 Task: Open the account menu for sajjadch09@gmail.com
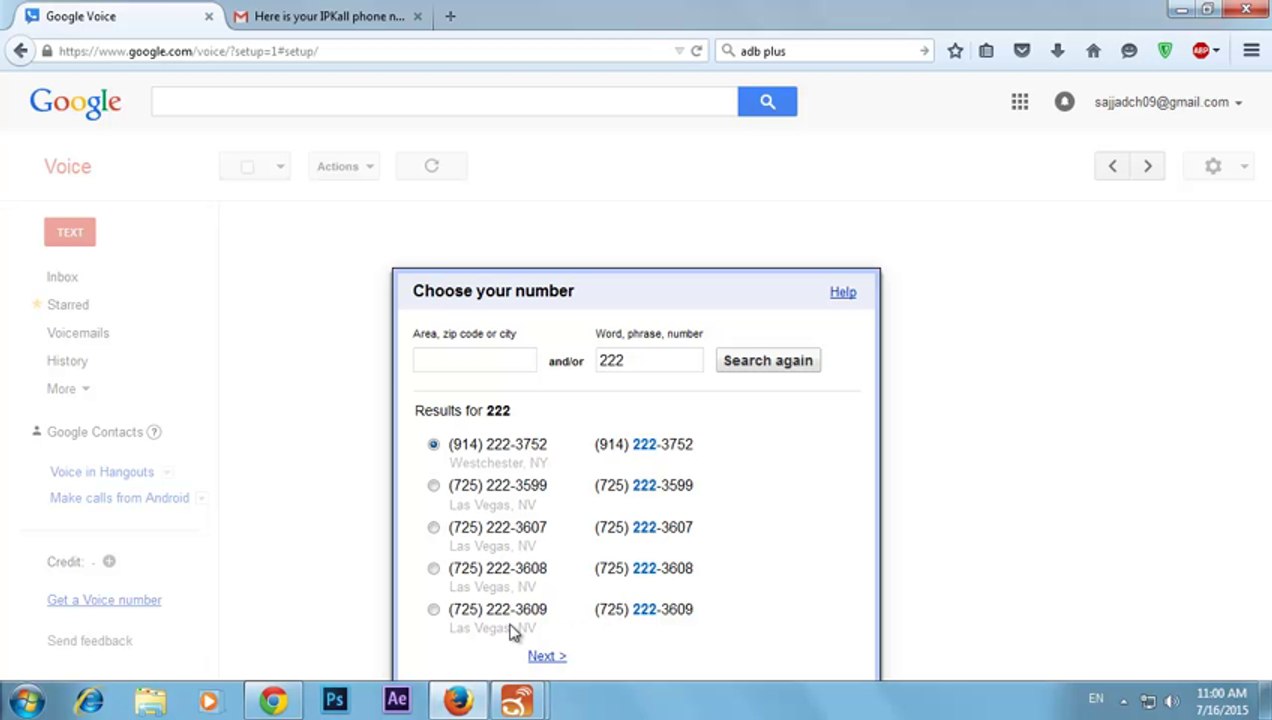(1168, 102)
